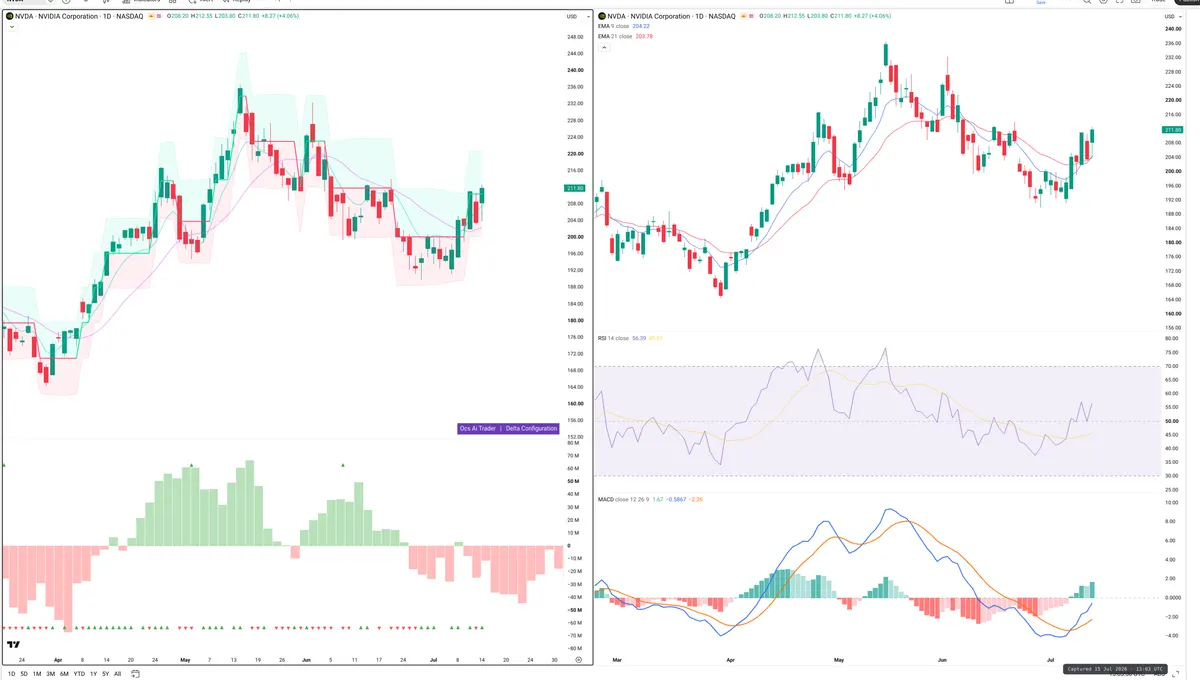Click the 240.00 price level on left axis
This screenshot has height=680, width=1200.
click(x=575, y=70)
